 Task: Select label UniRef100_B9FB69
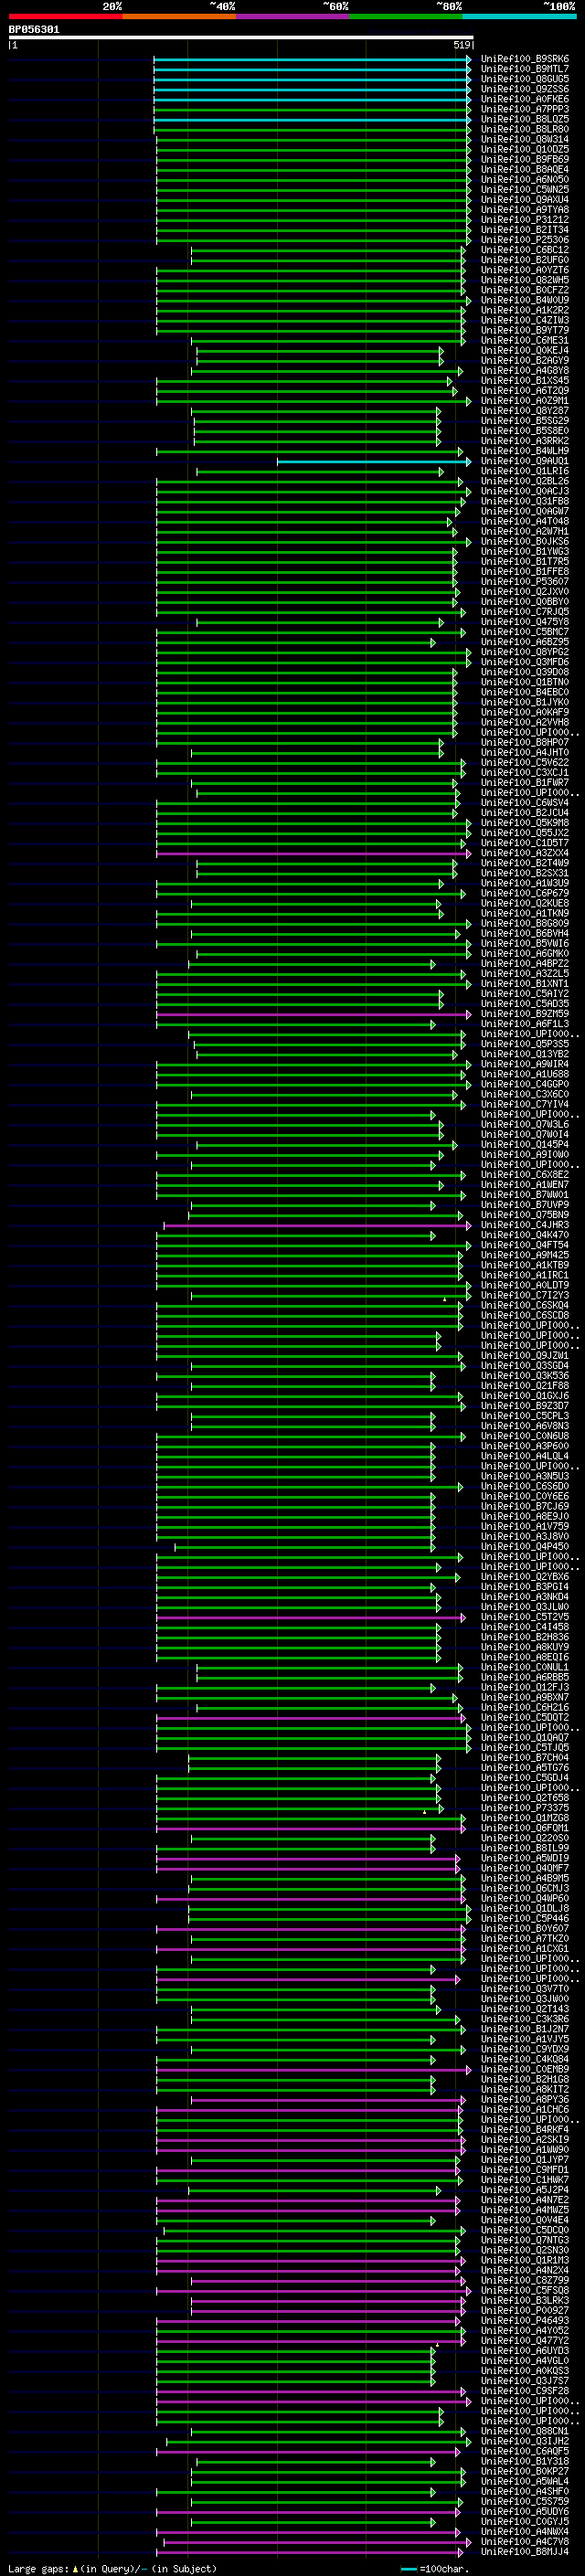525,159
